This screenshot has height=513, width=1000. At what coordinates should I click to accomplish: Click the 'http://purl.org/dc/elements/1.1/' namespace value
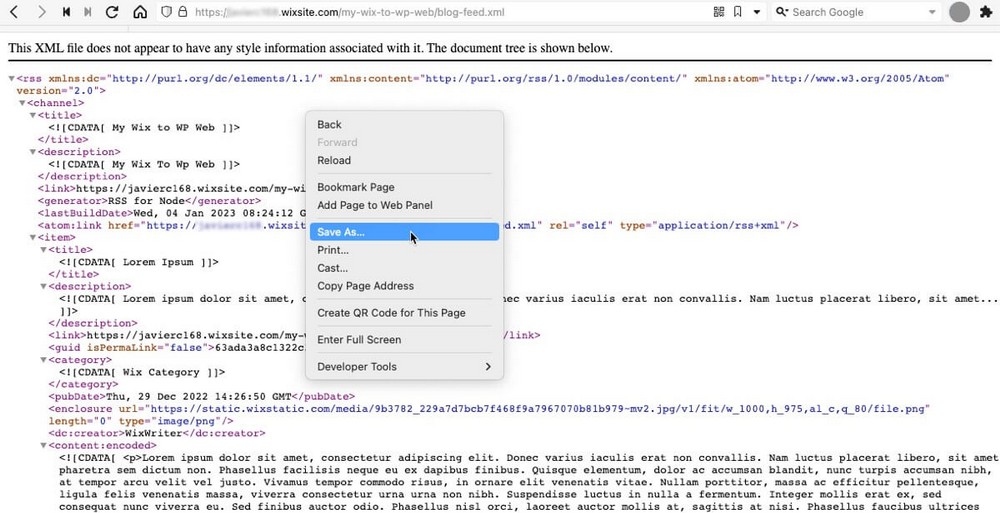(x=216, y=78)
